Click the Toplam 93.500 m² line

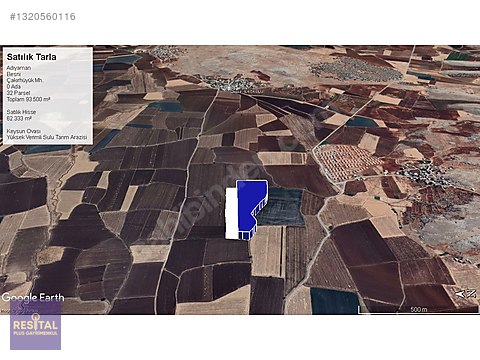tap(28, 99)
